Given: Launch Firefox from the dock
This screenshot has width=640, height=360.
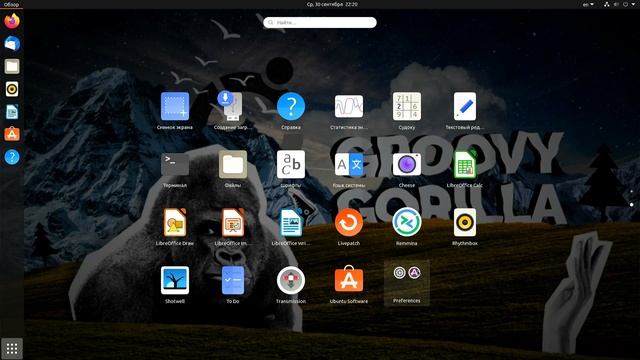Looking at the screenshot, I should [x=12, y=21].
